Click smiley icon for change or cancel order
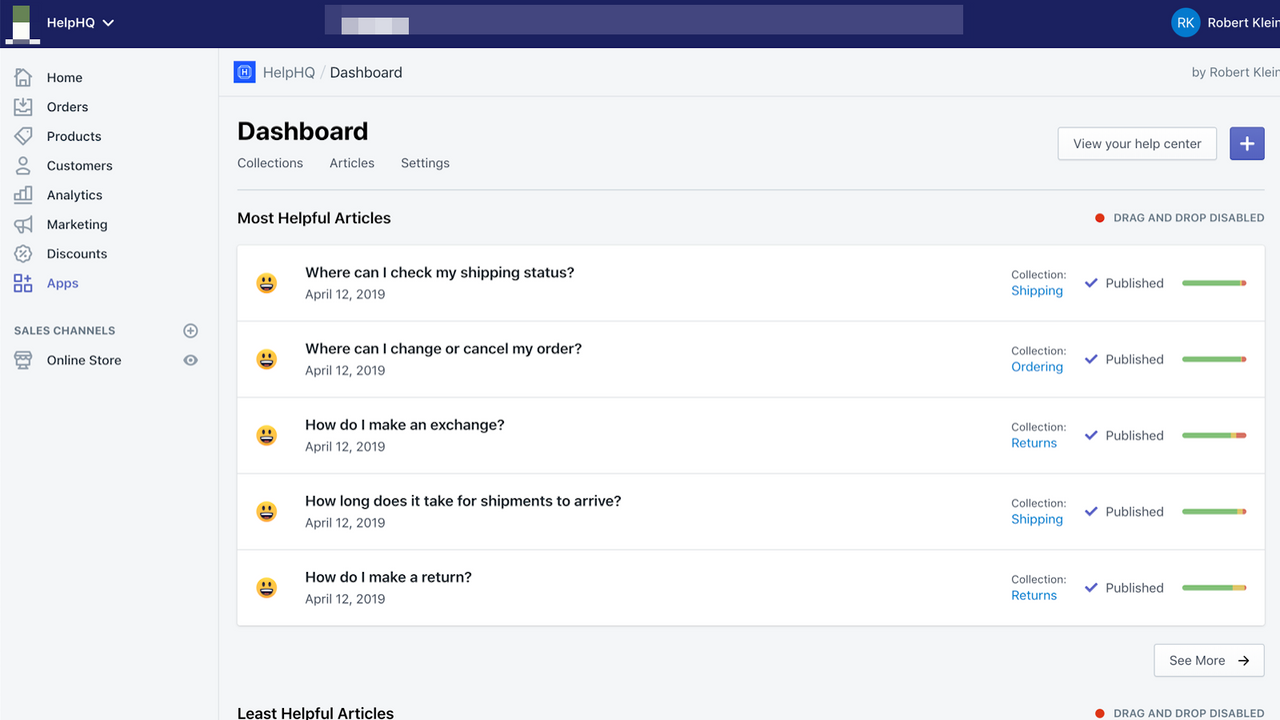This screenshot has height=720, width=1280. click(x=266, y=359)
